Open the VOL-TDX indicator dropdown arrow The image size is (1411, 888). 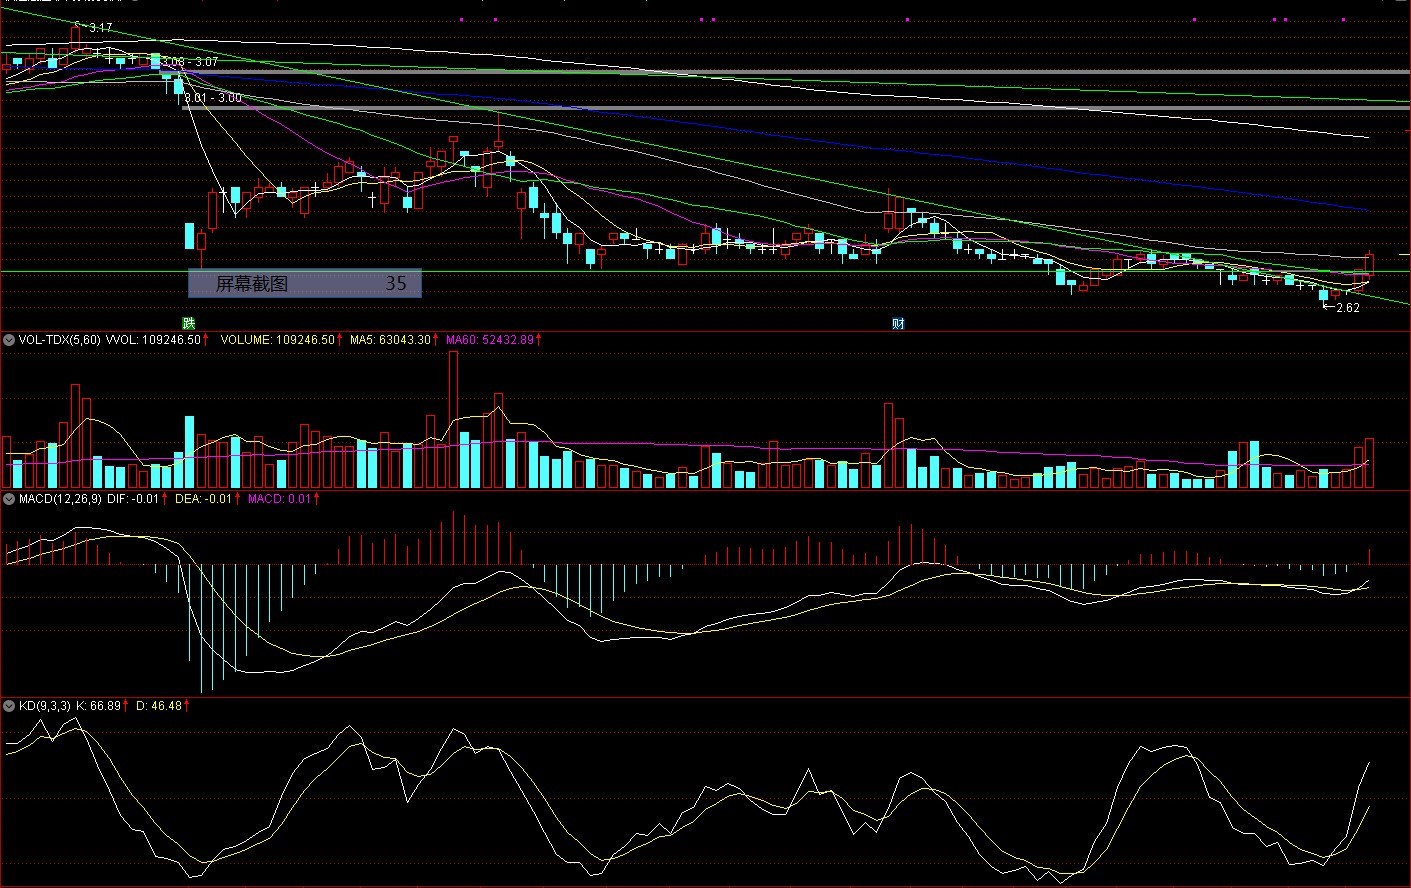point(9,340)
